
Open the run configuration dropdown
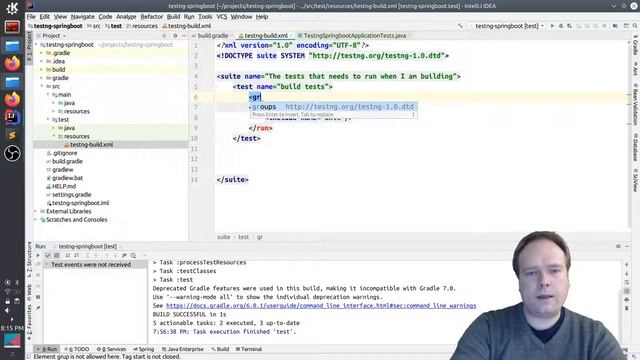[x=507, y=26]
